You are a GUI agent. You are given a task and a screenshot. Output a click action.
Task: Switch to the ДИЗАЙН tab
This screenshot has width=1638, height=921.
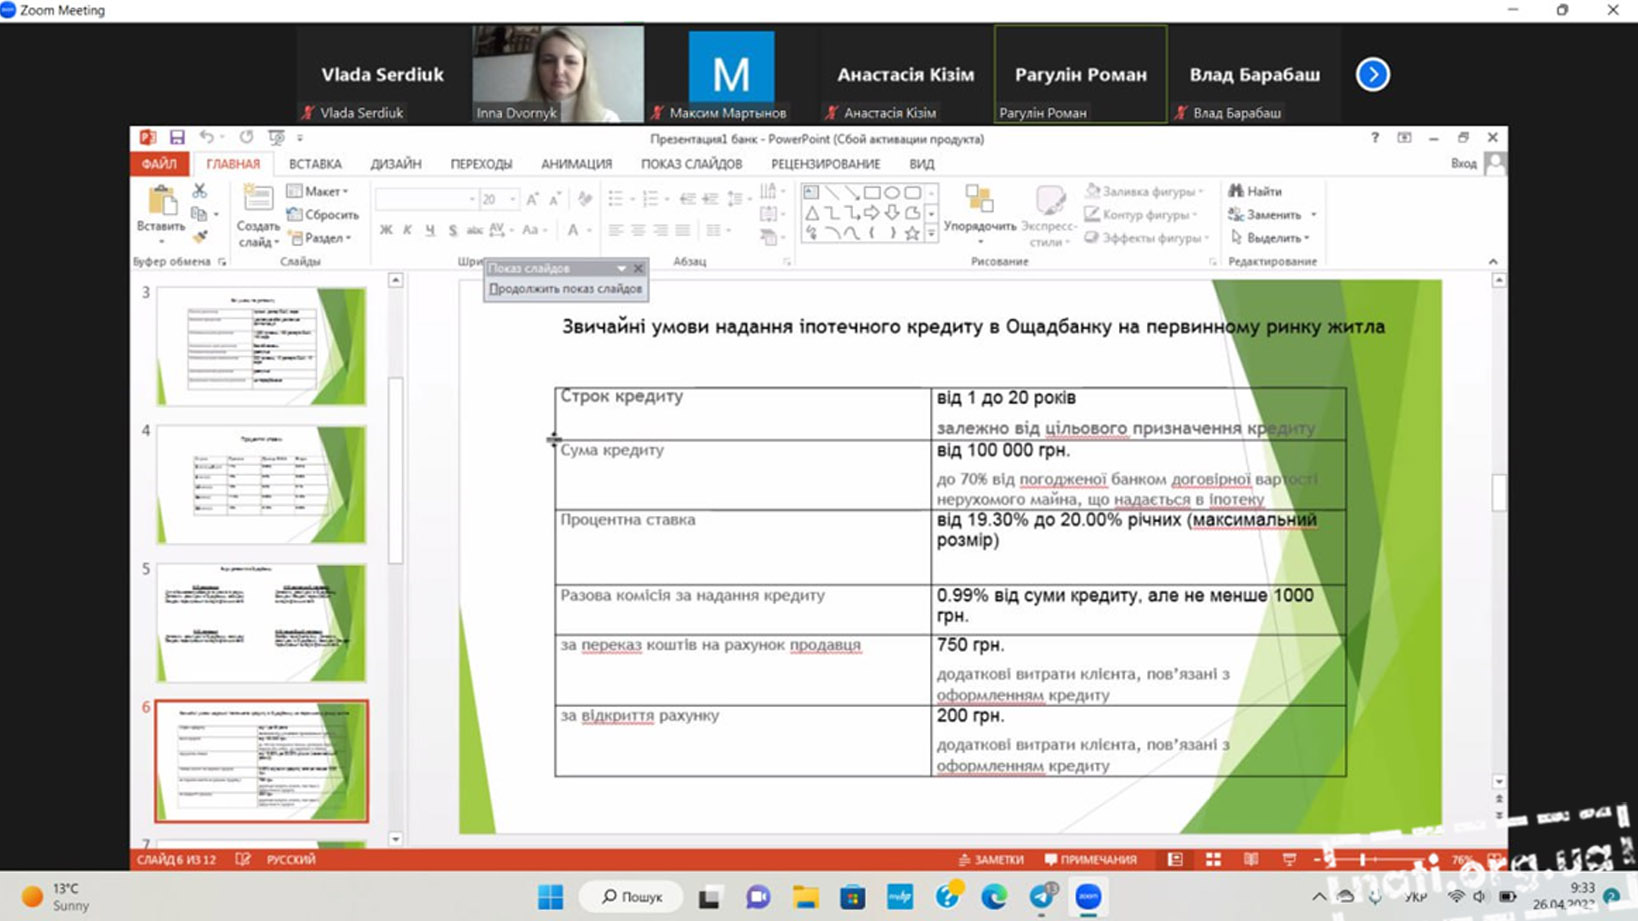[x=396, y=164]
